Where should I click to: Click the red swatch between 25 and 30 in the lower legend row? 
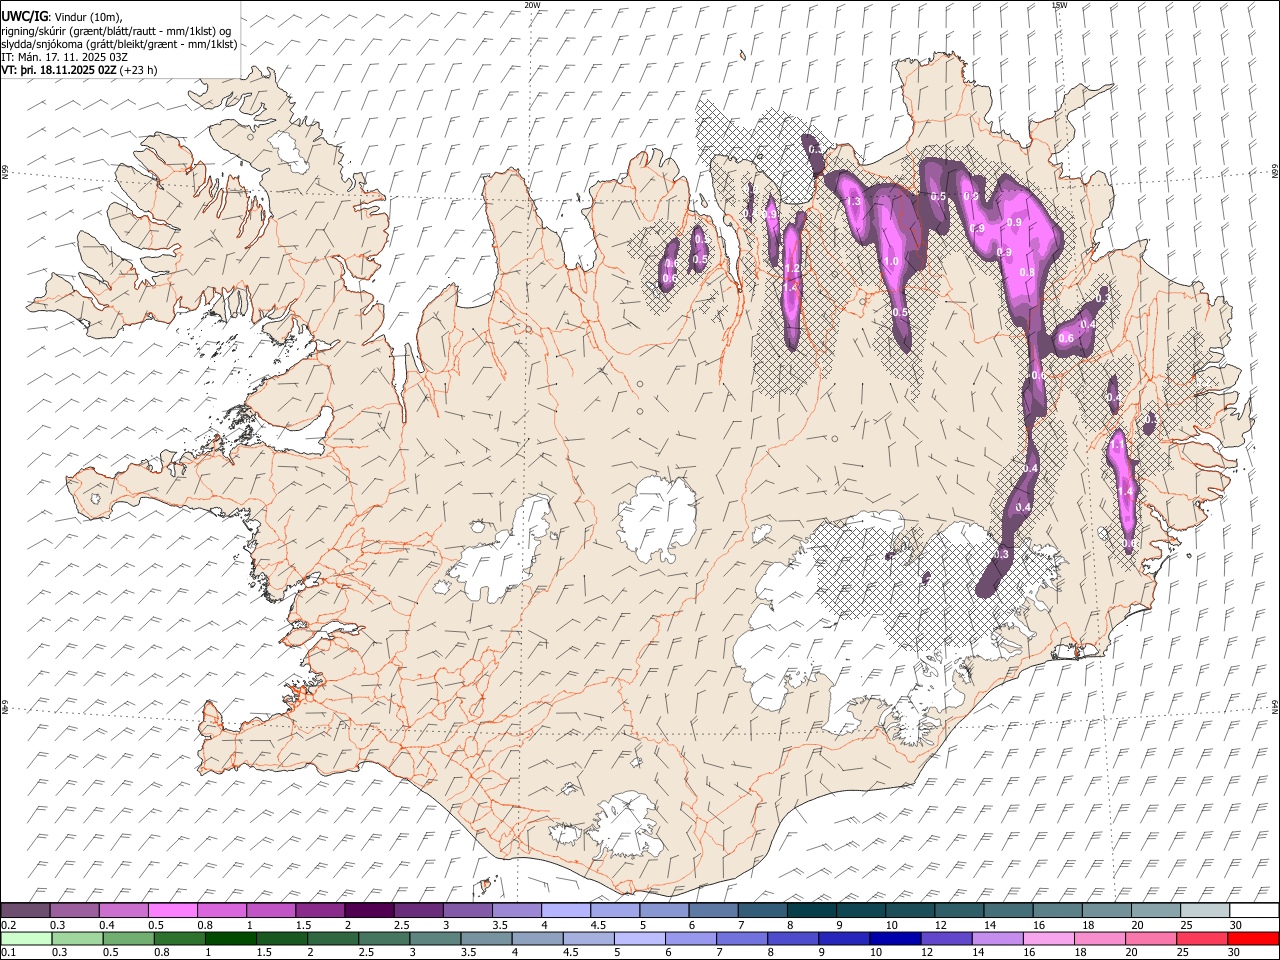click(x=1203, y=938)
